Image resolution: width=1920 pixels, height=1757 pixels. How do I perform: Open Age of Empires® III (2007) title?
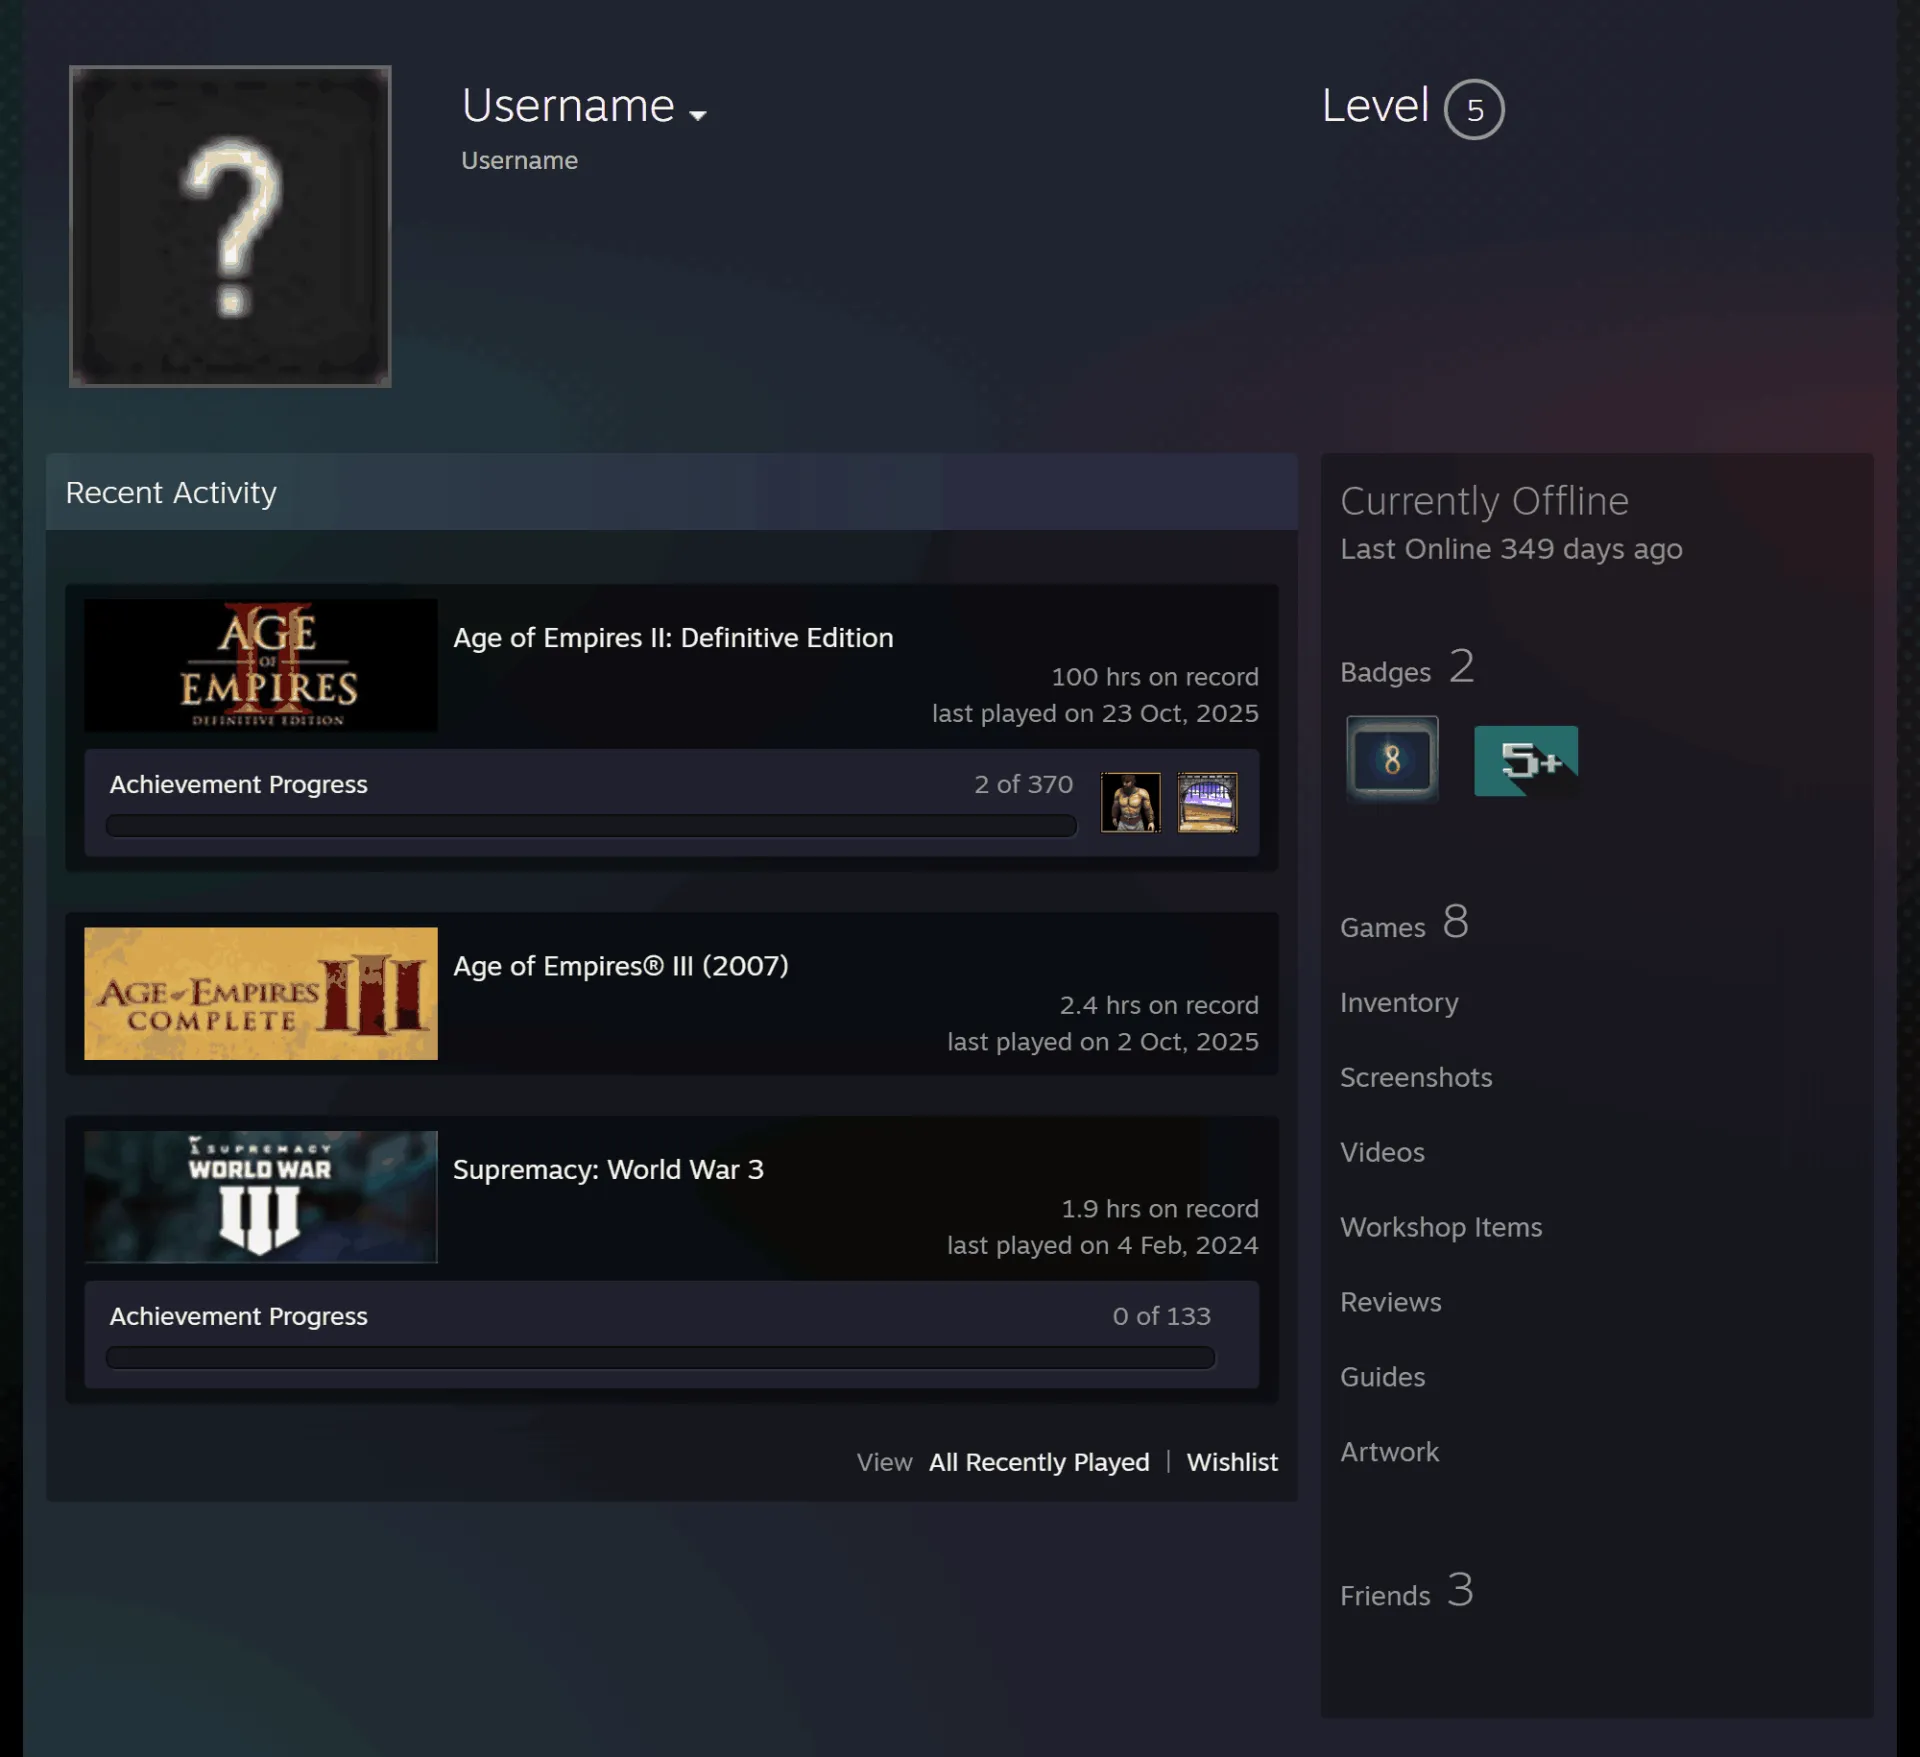pos(621,966)
